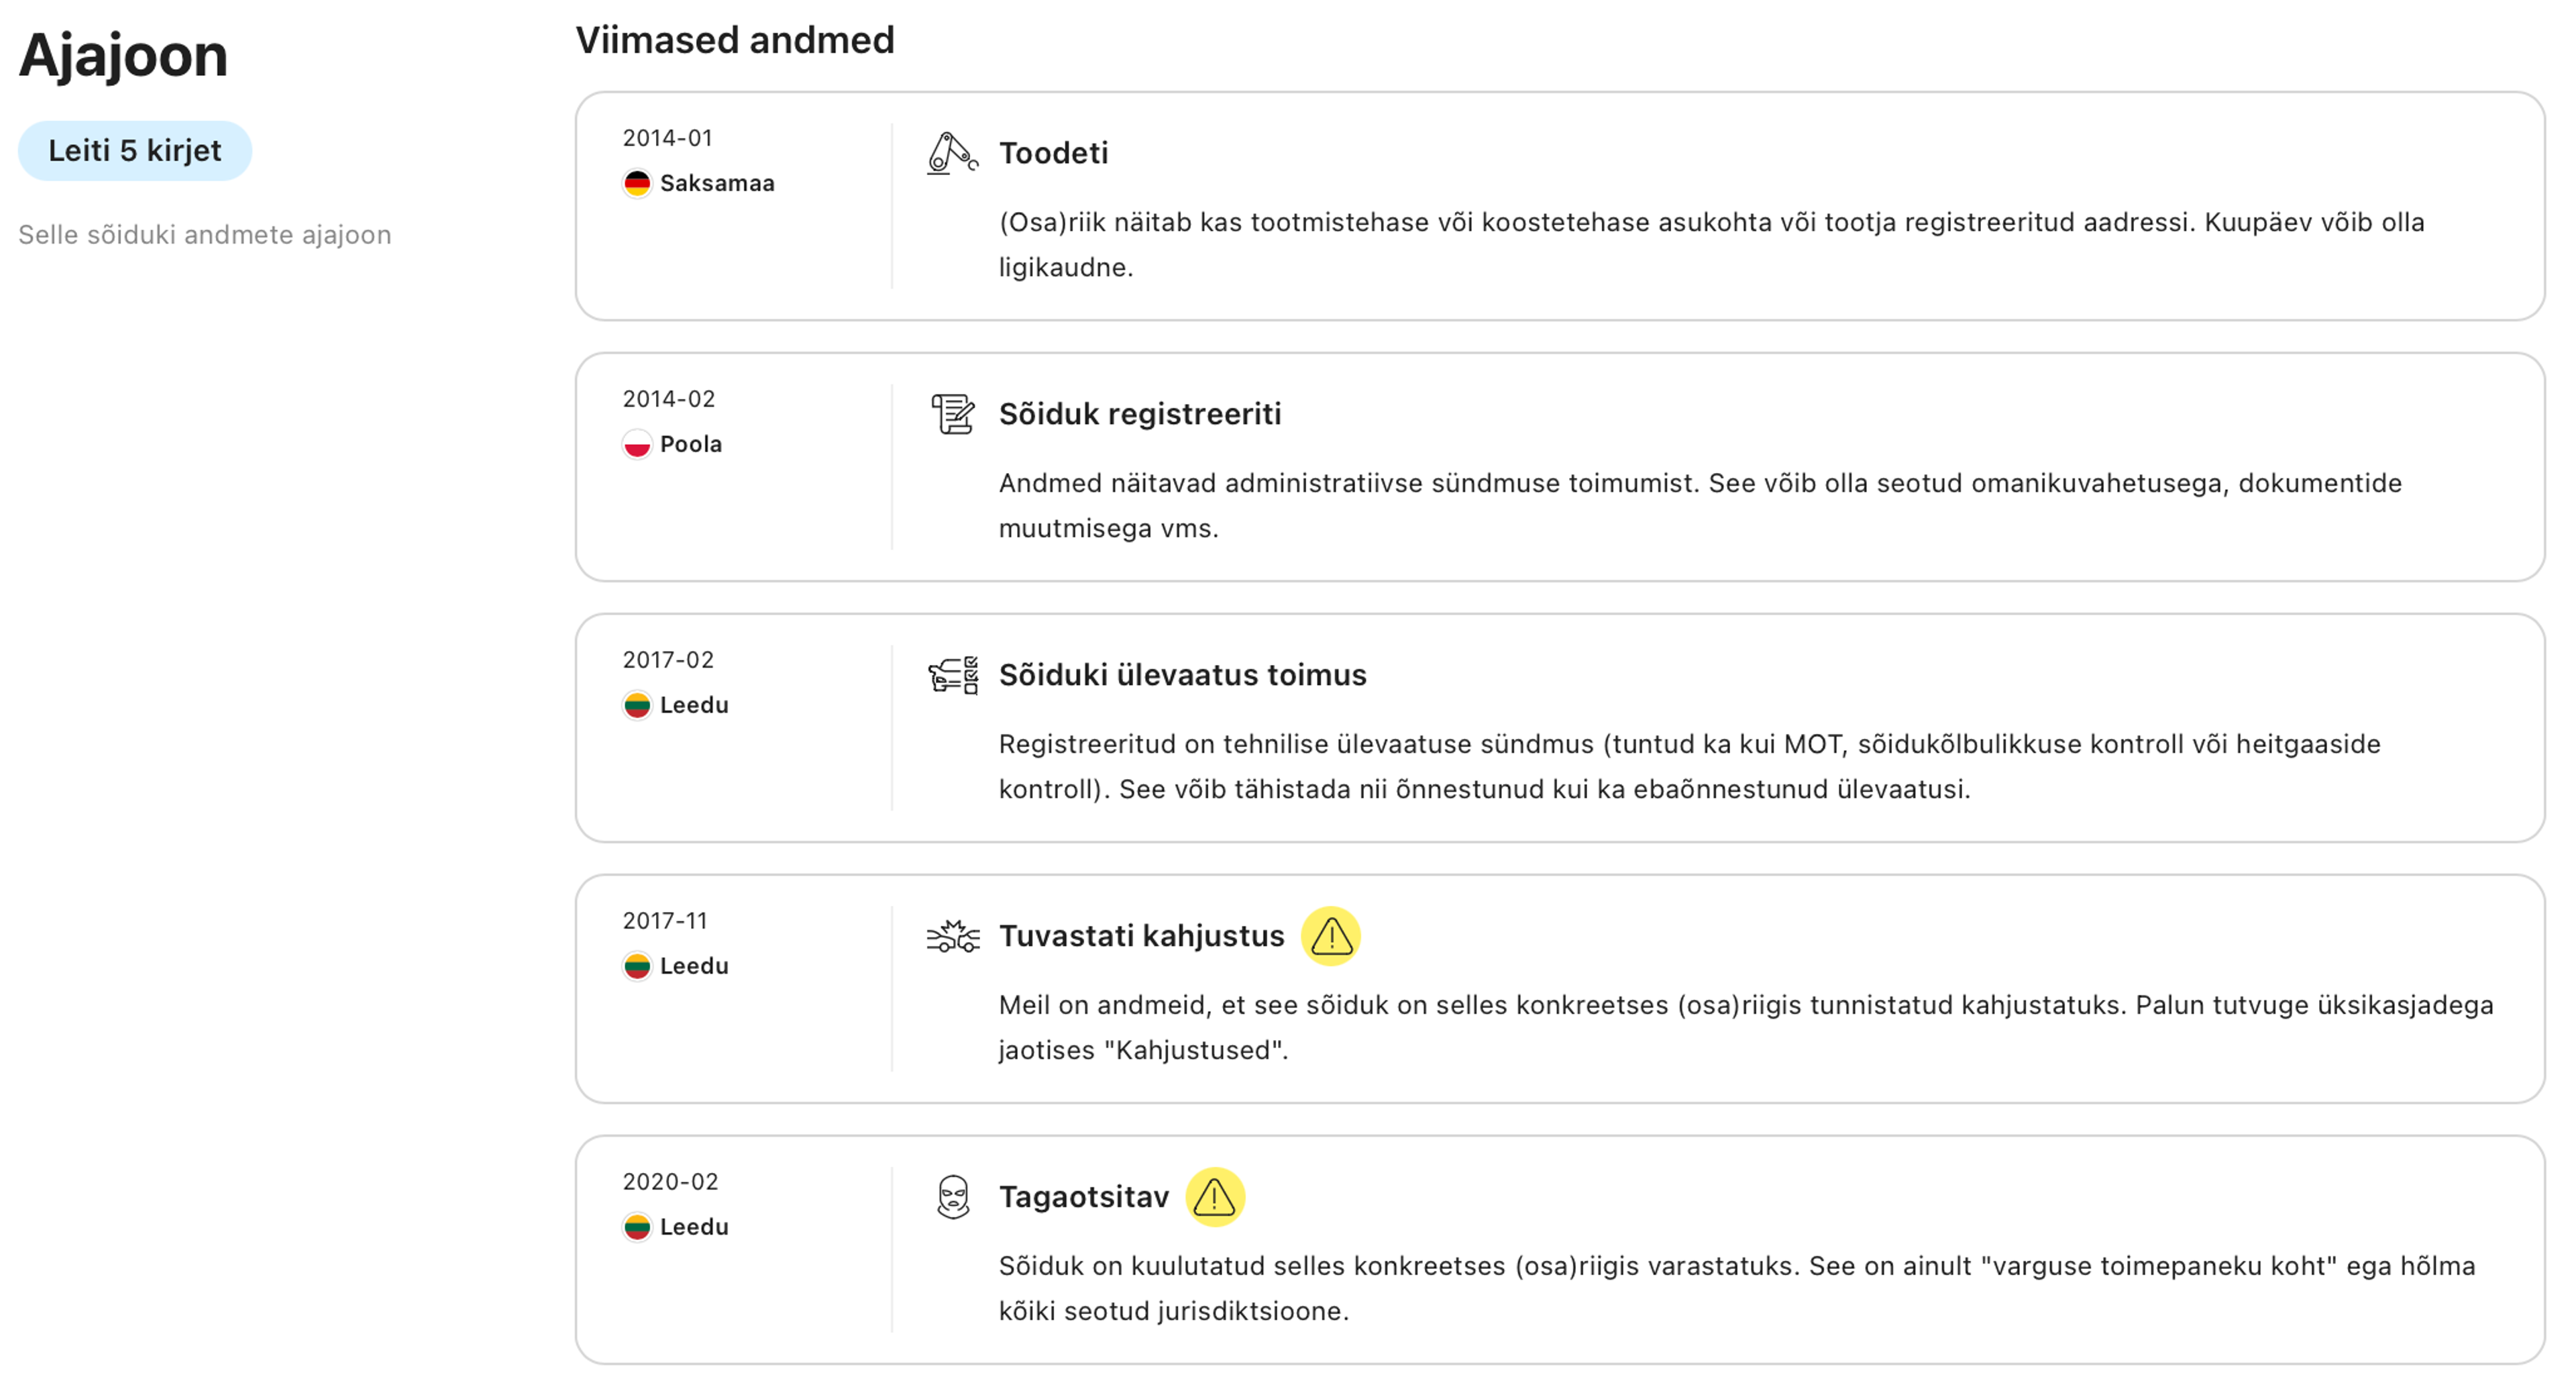Open the Toodeti timeline entry title
The width and height of the screenshot is (2576, 1395).
click(1053, 153)
